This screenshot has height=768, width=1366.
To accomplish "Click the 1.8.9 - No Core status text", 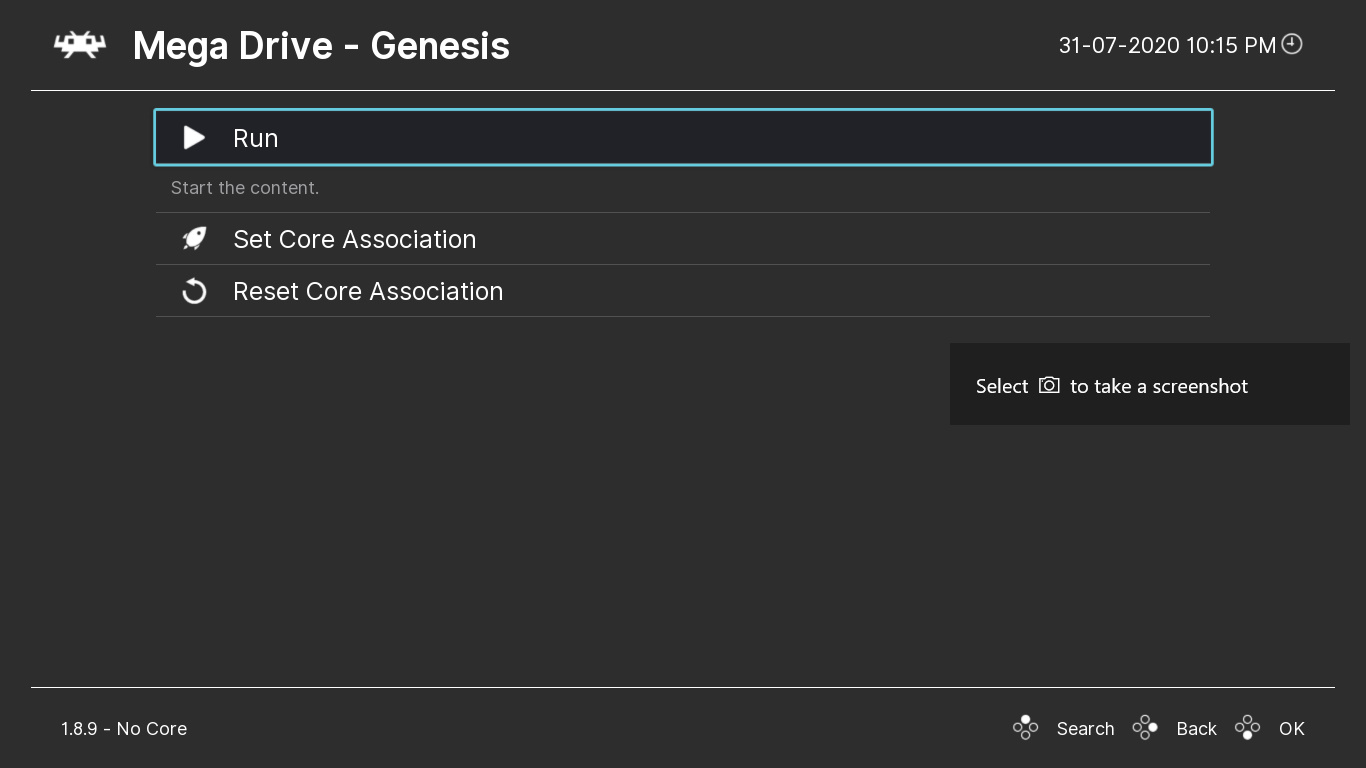I will click(x=124, y=728).
